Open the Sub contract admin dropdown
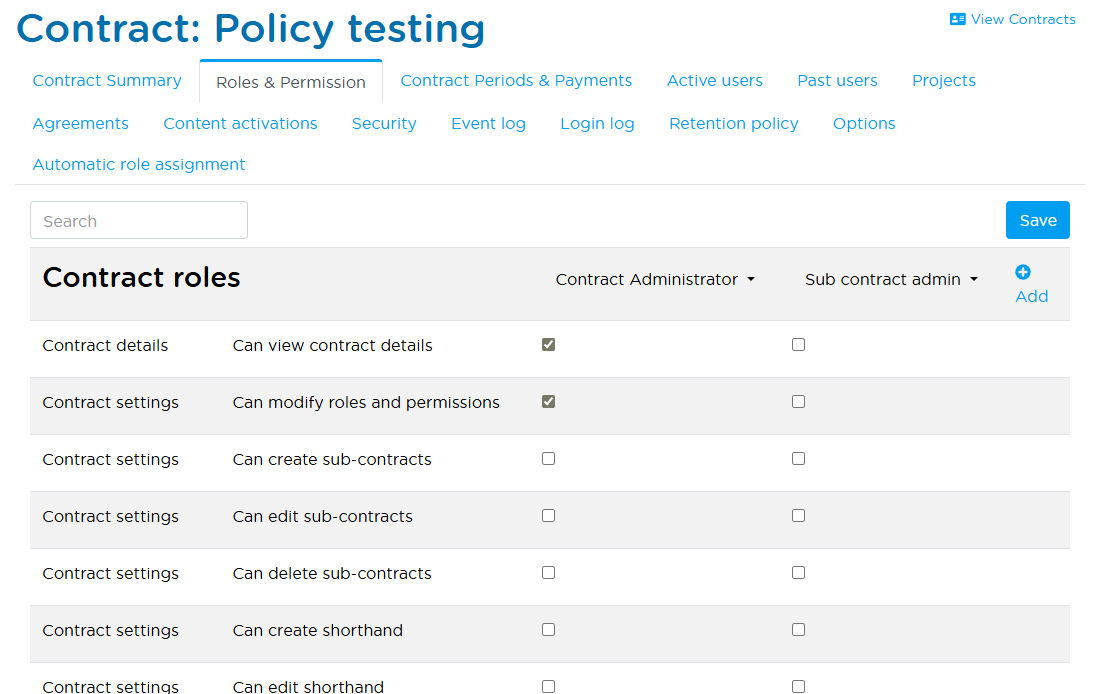The width and height of the screenshot is (1105, 694). (x=890, y=280)
